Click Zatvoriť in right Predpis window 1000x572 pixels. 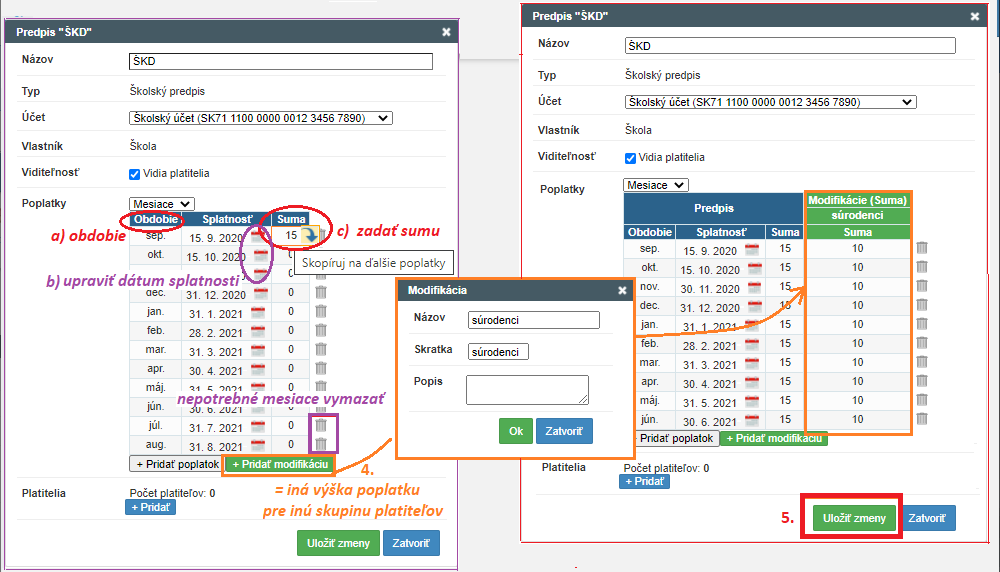point(927,518)
